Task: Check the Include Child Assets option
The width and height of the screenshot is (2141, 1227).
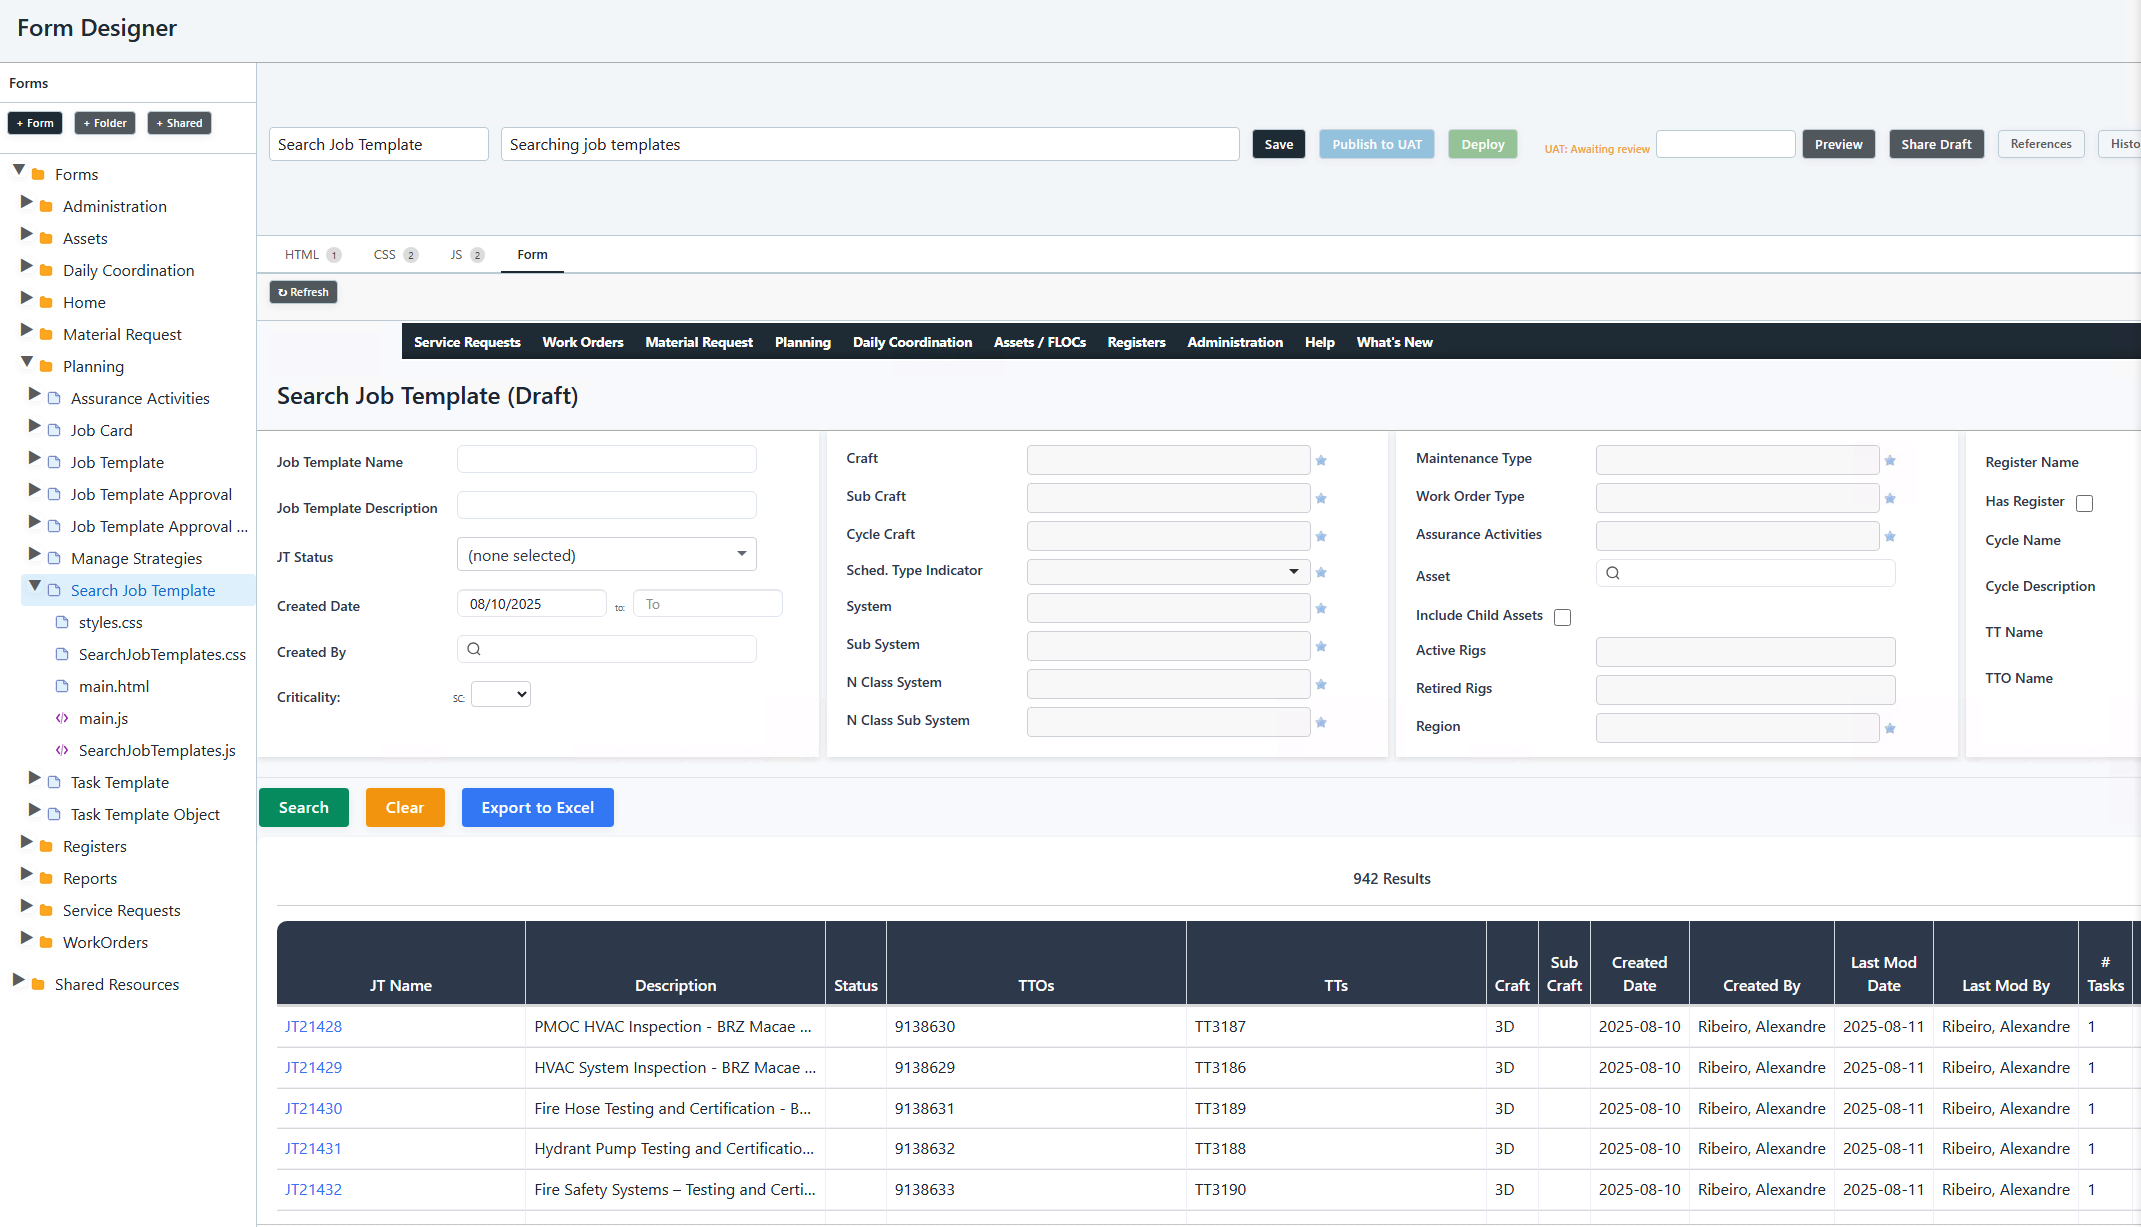Action: point(1562,617)
